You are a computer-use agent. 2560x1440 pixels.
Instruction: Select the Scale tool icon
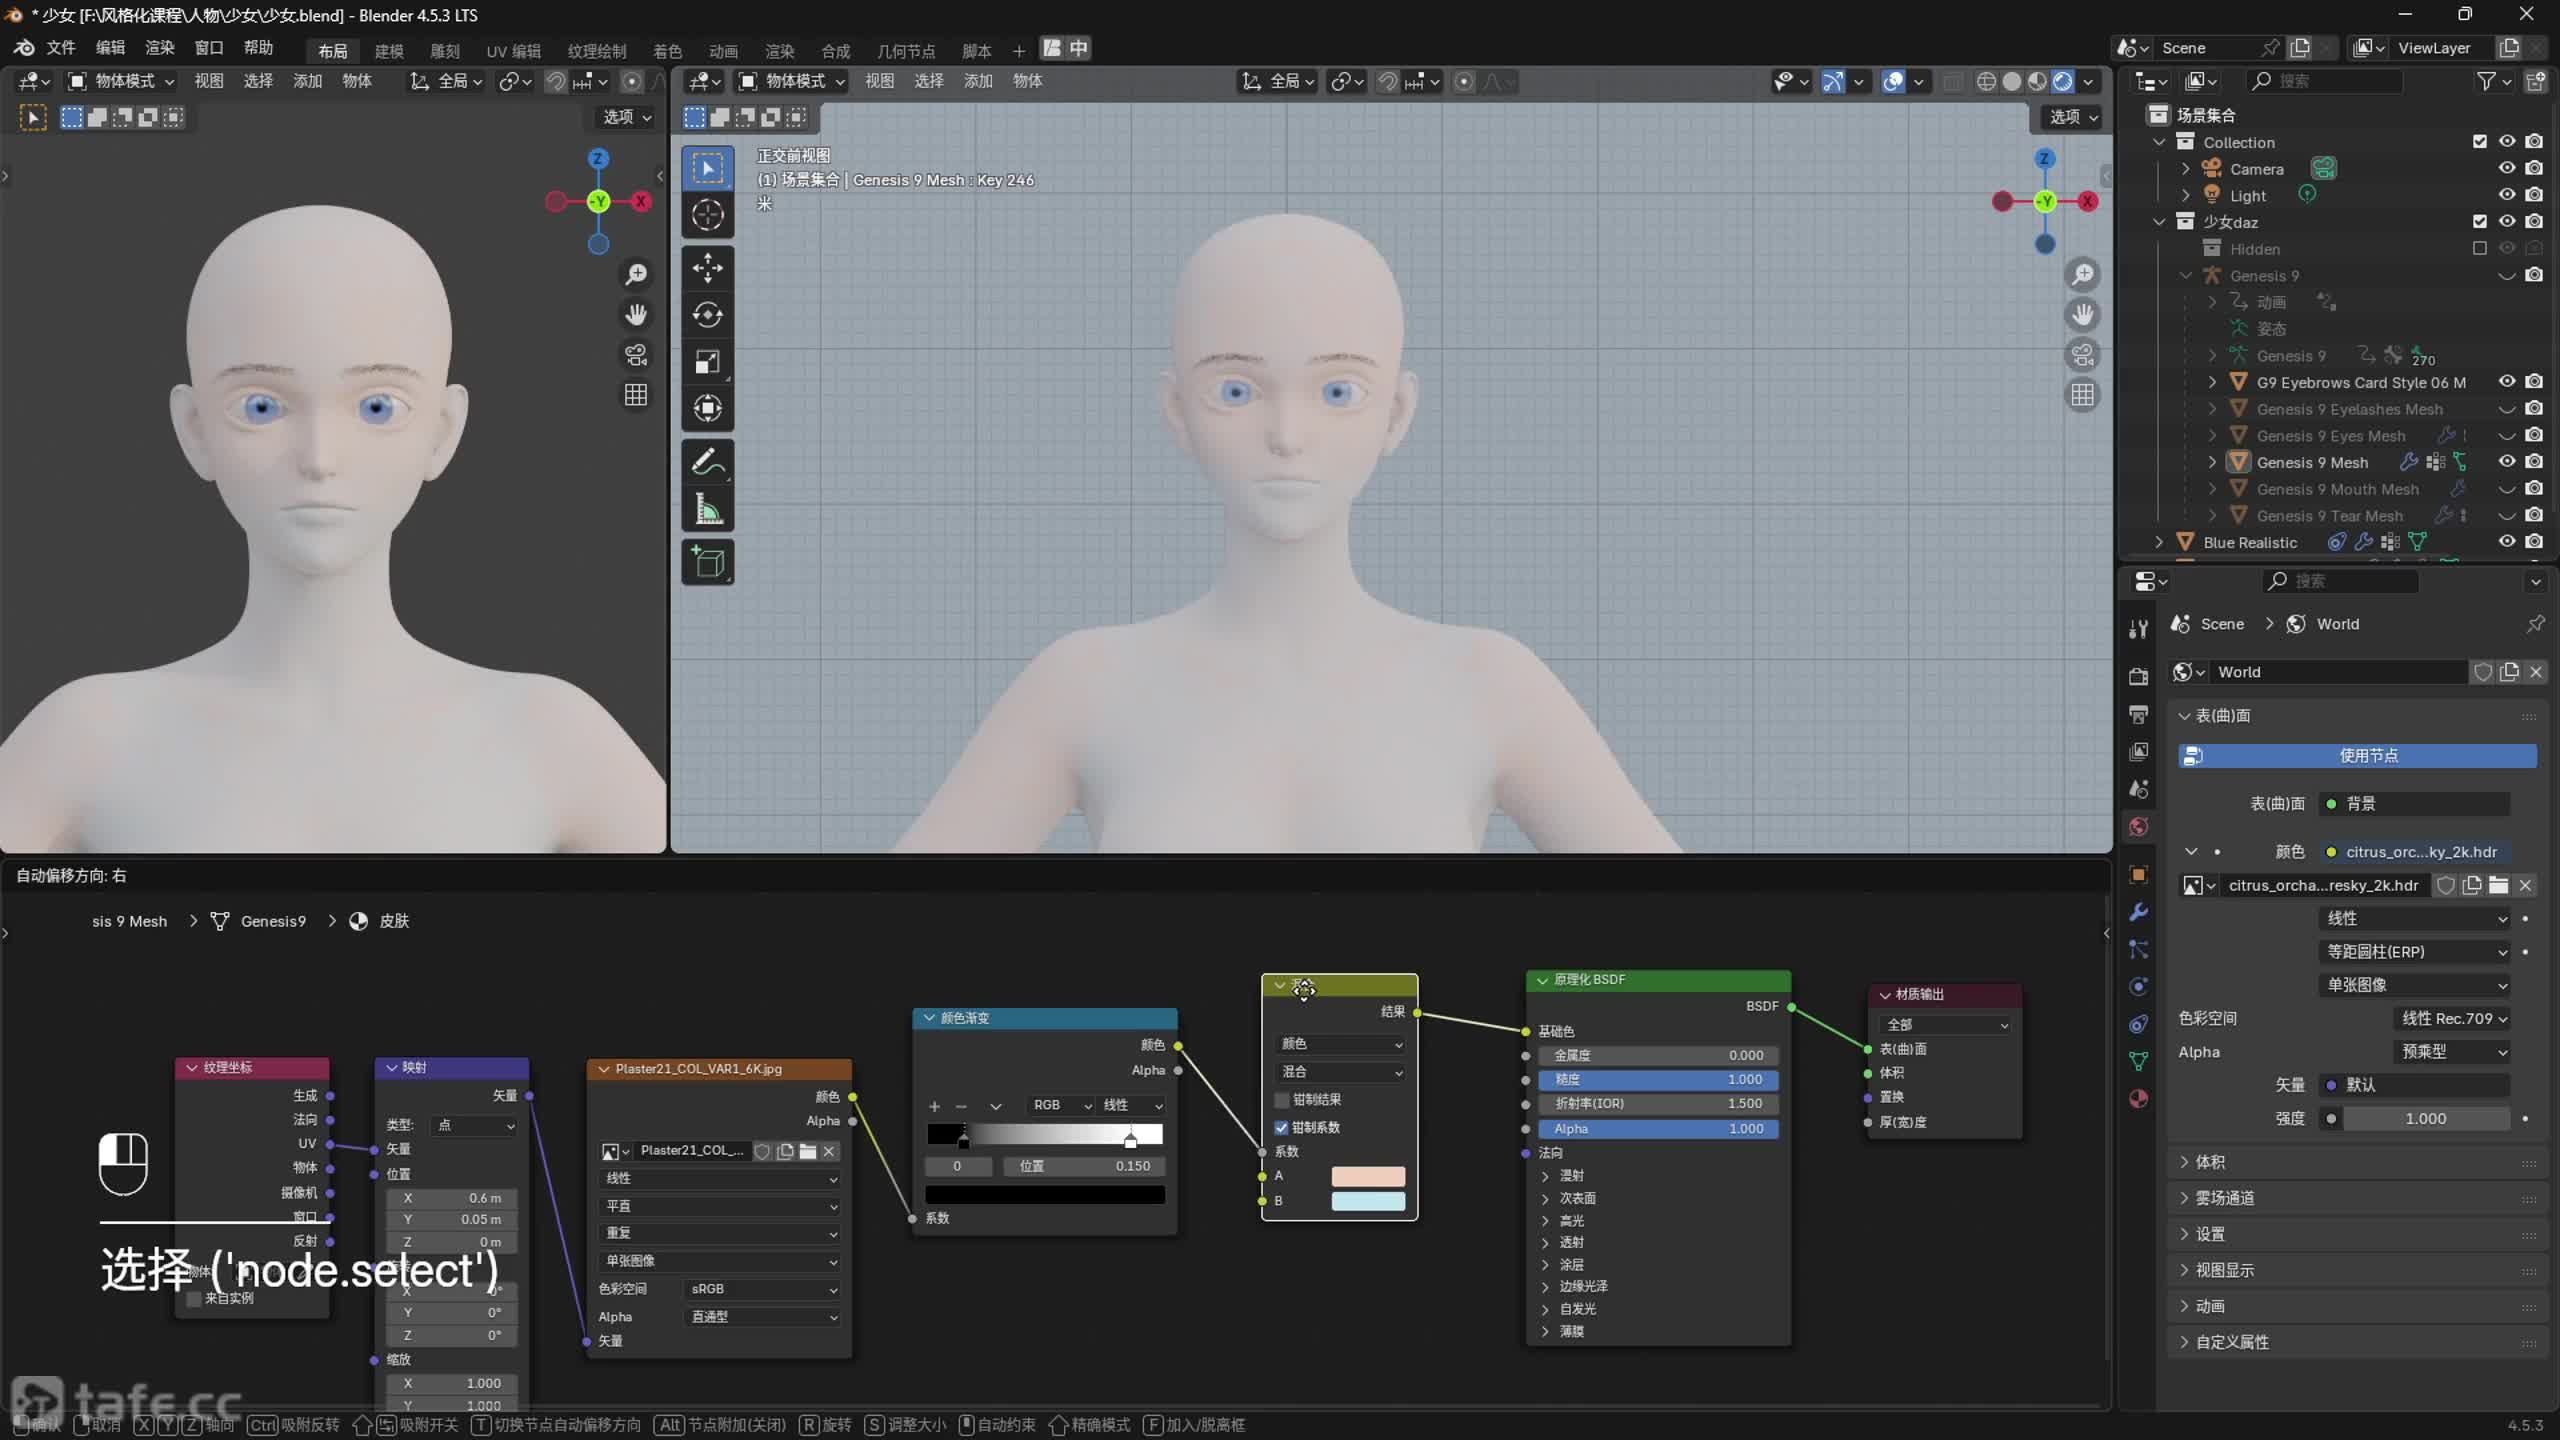click(x=707, y=362)
